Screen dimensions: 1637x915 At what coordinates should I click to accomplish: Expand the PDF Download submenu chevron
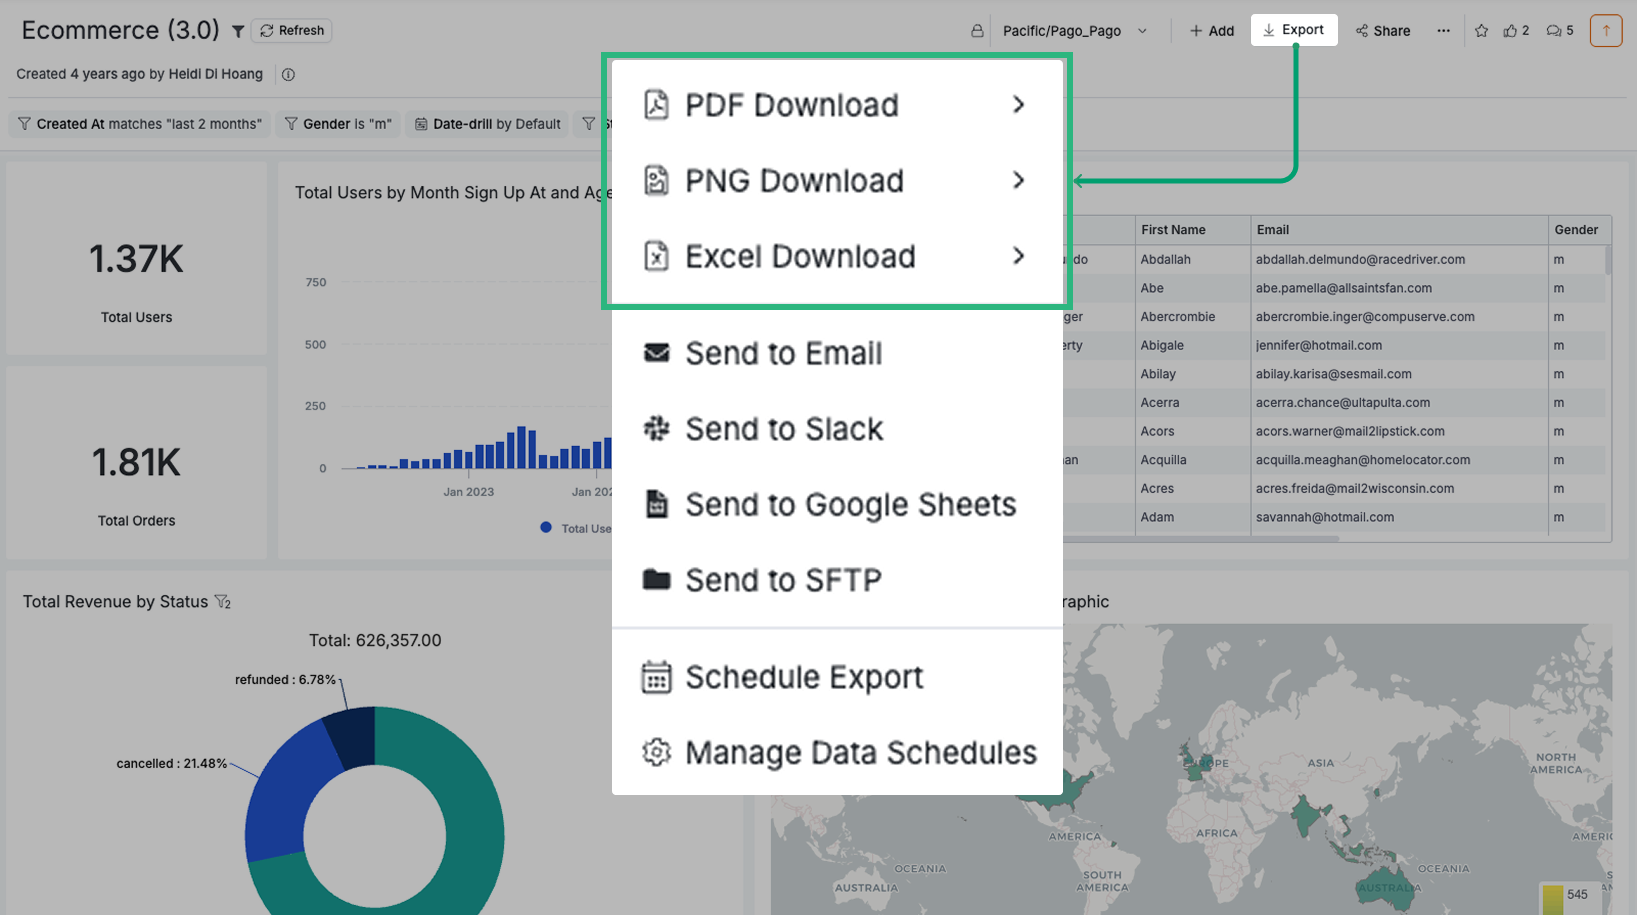coord(1018,104)
